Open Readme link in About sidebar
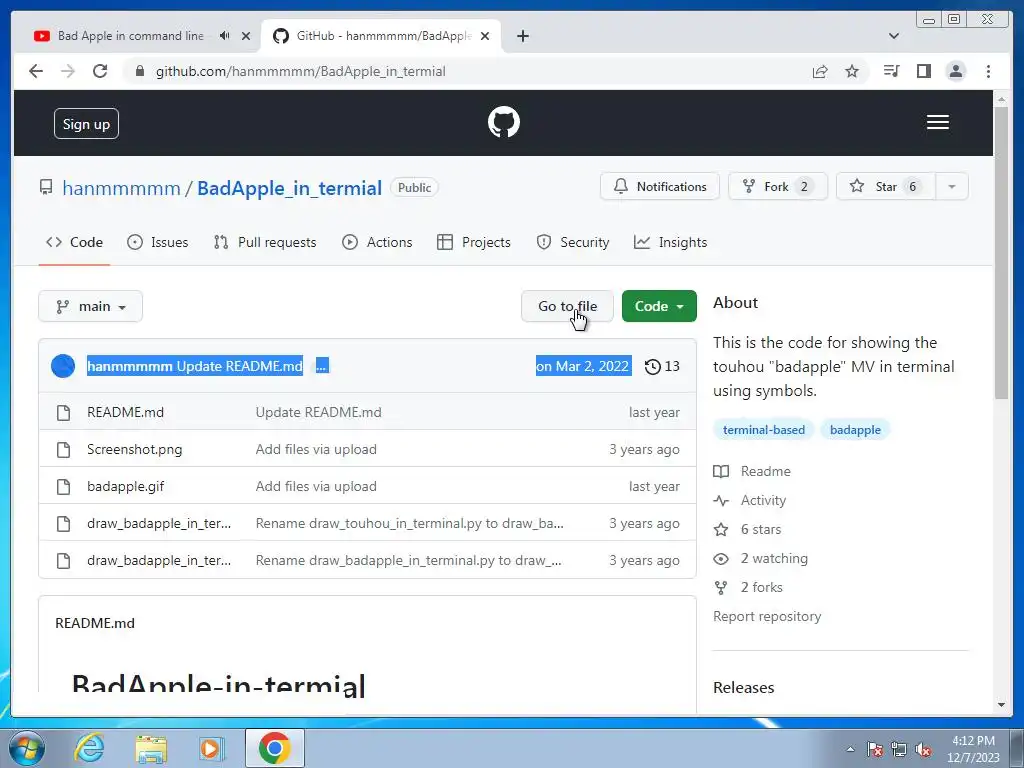The image size is (1024, 768). tap(752, 472)
